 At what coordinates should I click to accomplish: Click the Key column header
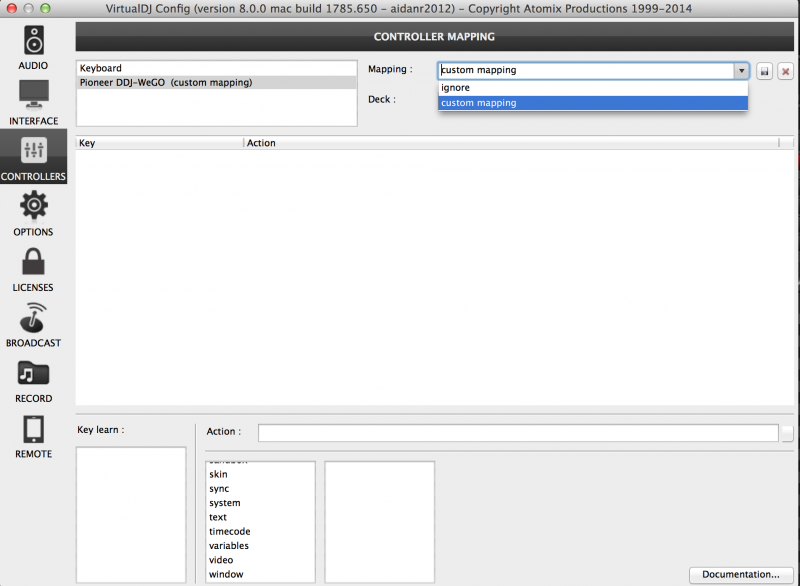[160, 143]
